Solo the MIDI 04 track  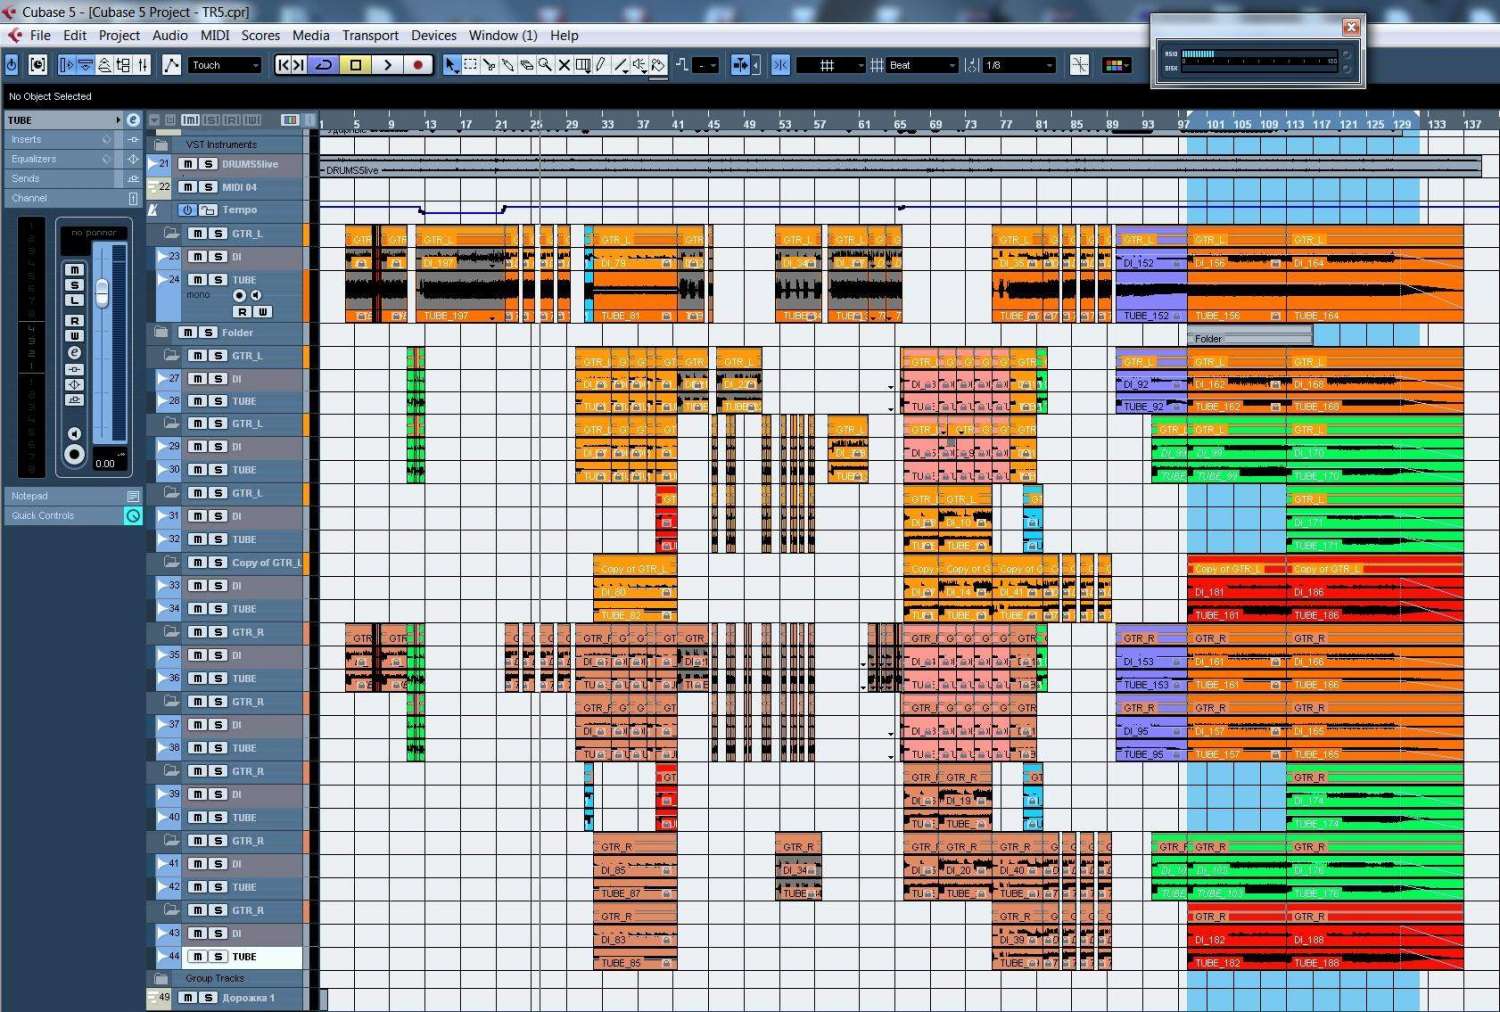[x=208, y=187]
